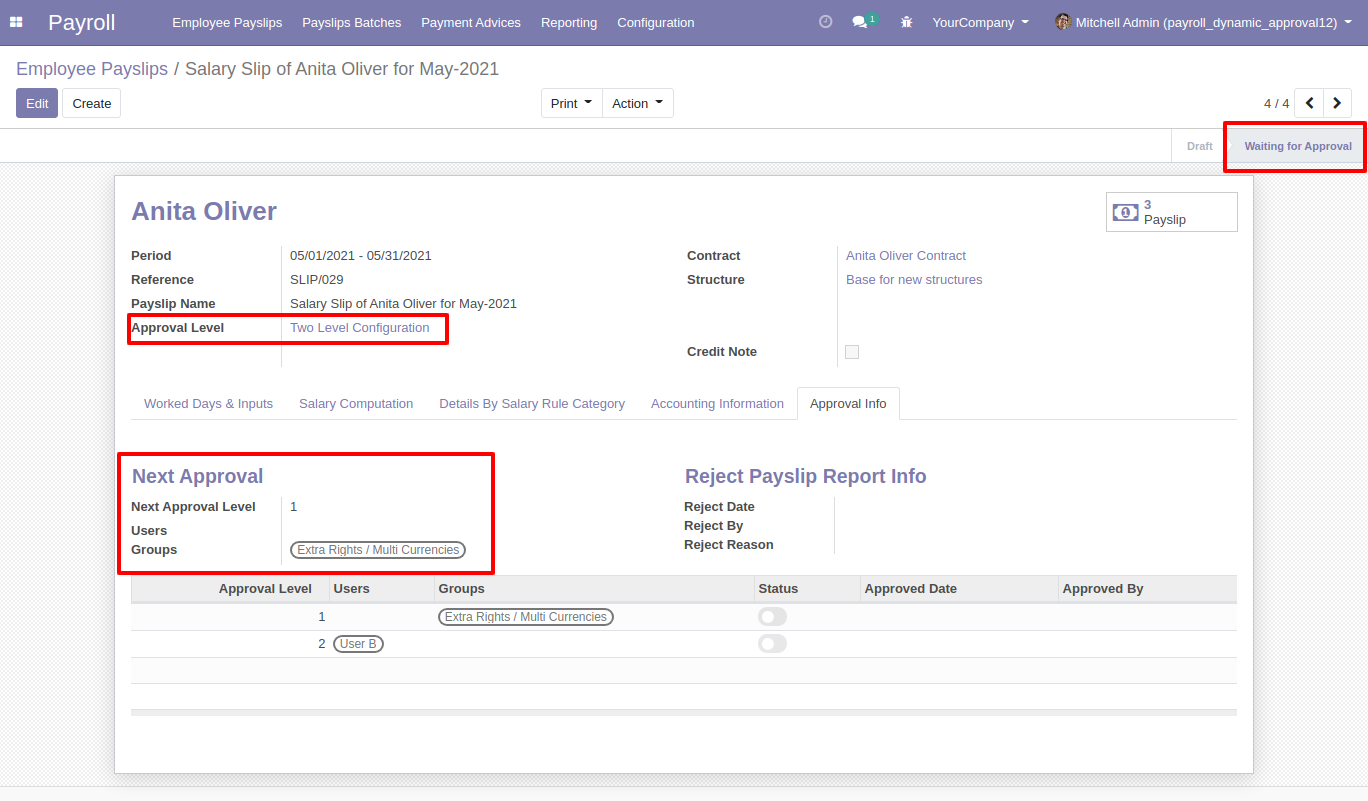
Task: Expand the Action dropdown
Action: pyautogui.click(x=637, y=103)
